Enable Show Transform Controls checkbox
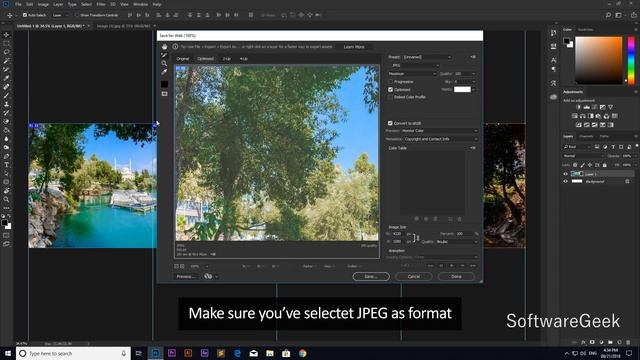This screenshot has width=640, height=360. [77, 15]
